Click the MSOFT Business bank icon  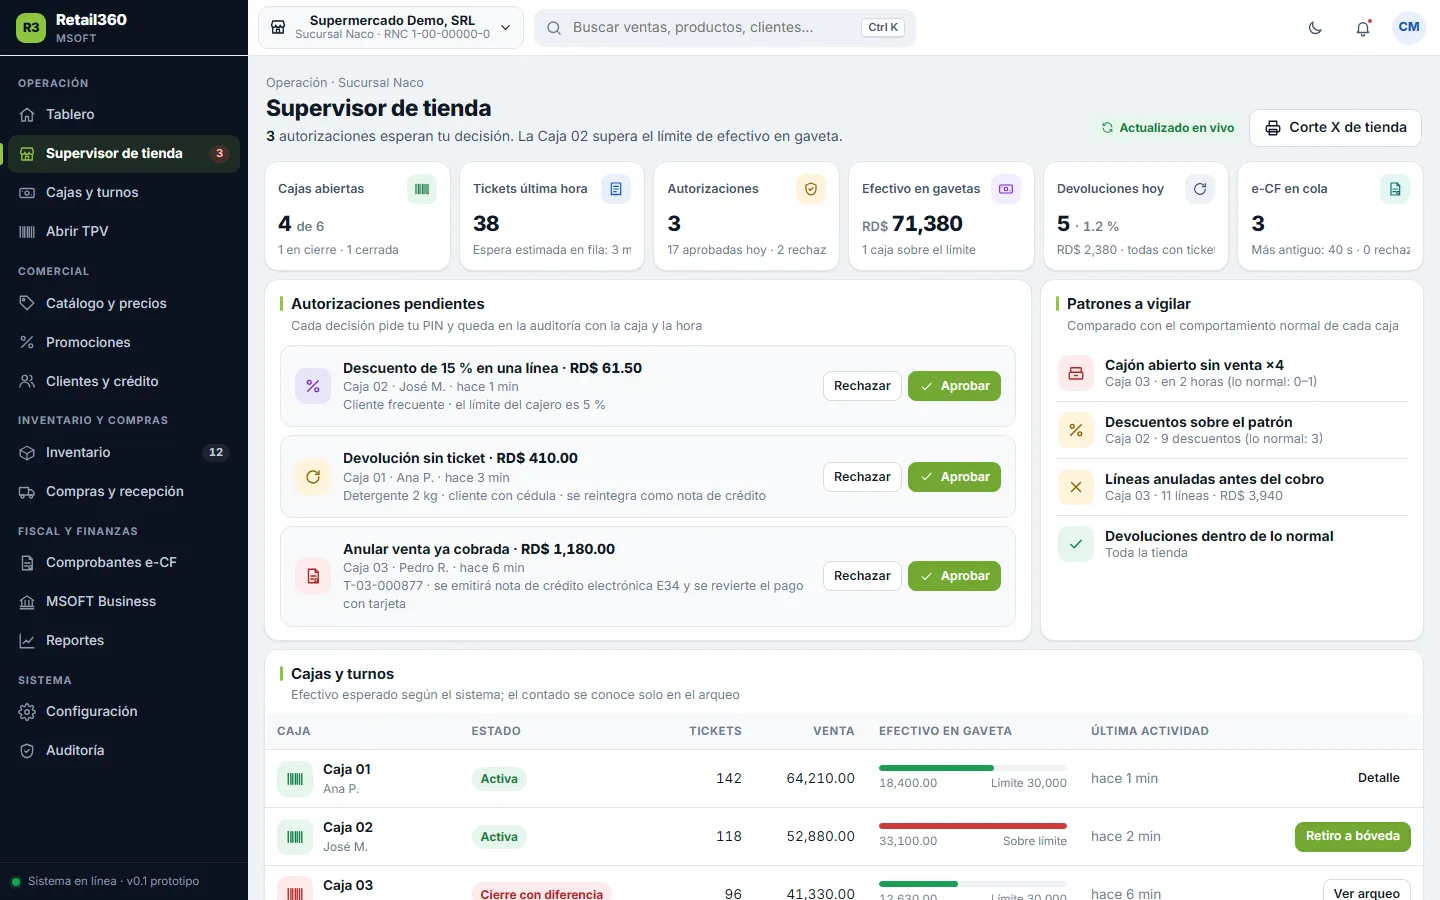click(27, 602)
